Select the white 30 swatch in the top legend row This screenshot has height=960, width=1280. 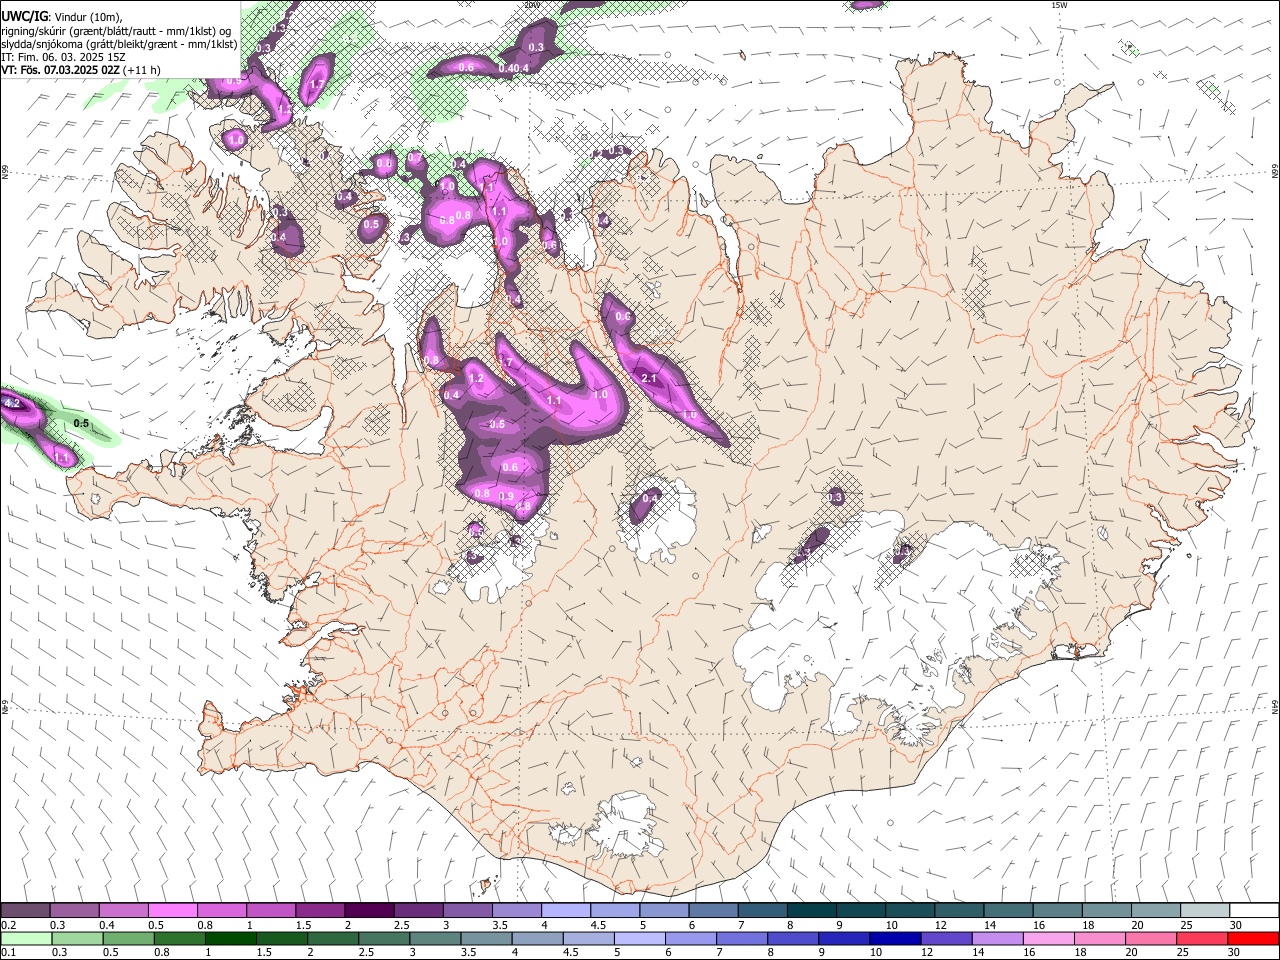pyautogui.click(x=1253, y=910)
